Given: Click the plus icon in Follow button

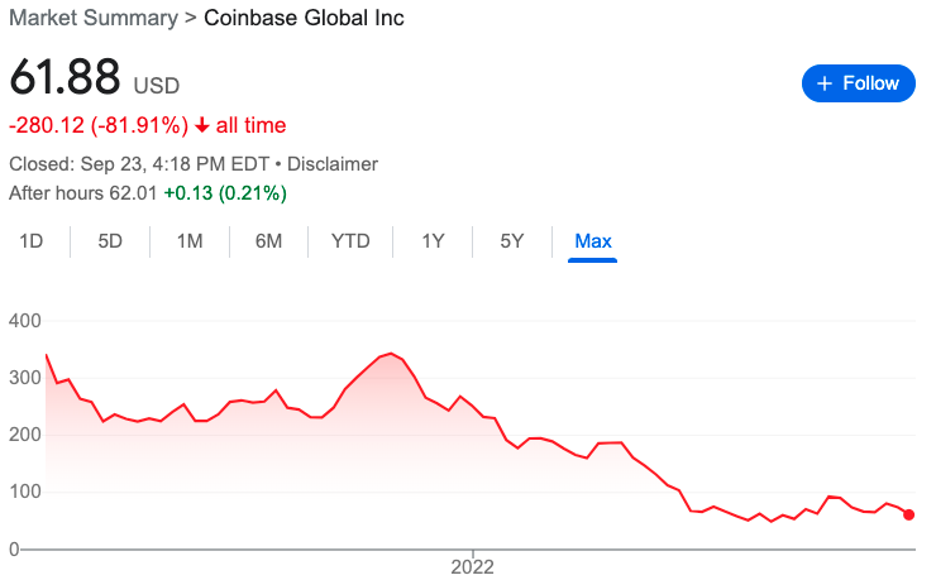Looking at the screenshot, I should [x=824, y=84].
